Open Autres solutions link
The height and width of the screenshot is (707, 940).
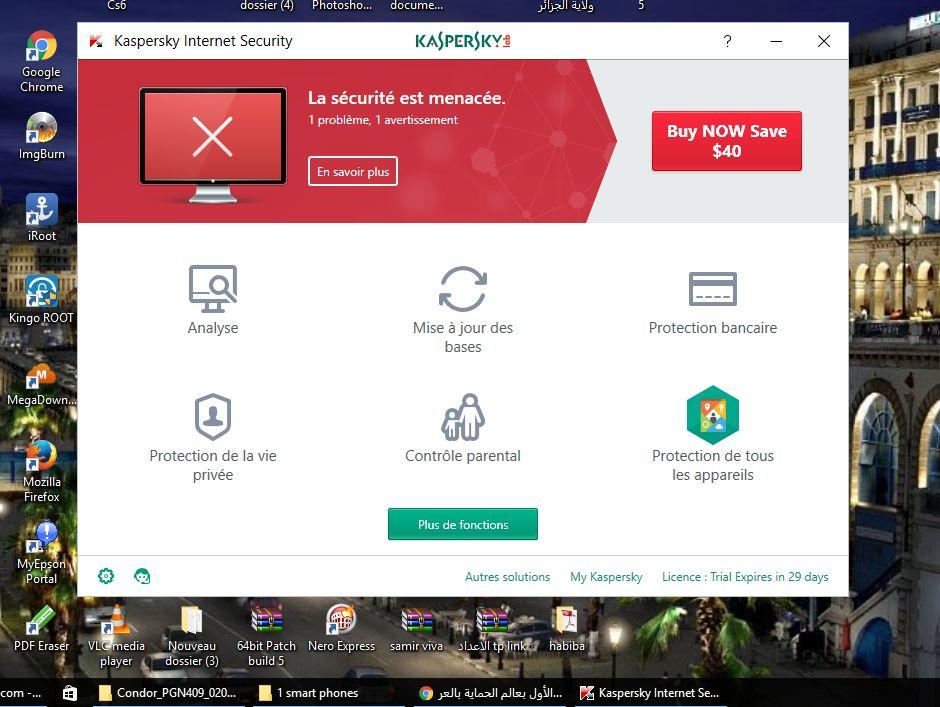coord(507,577)
